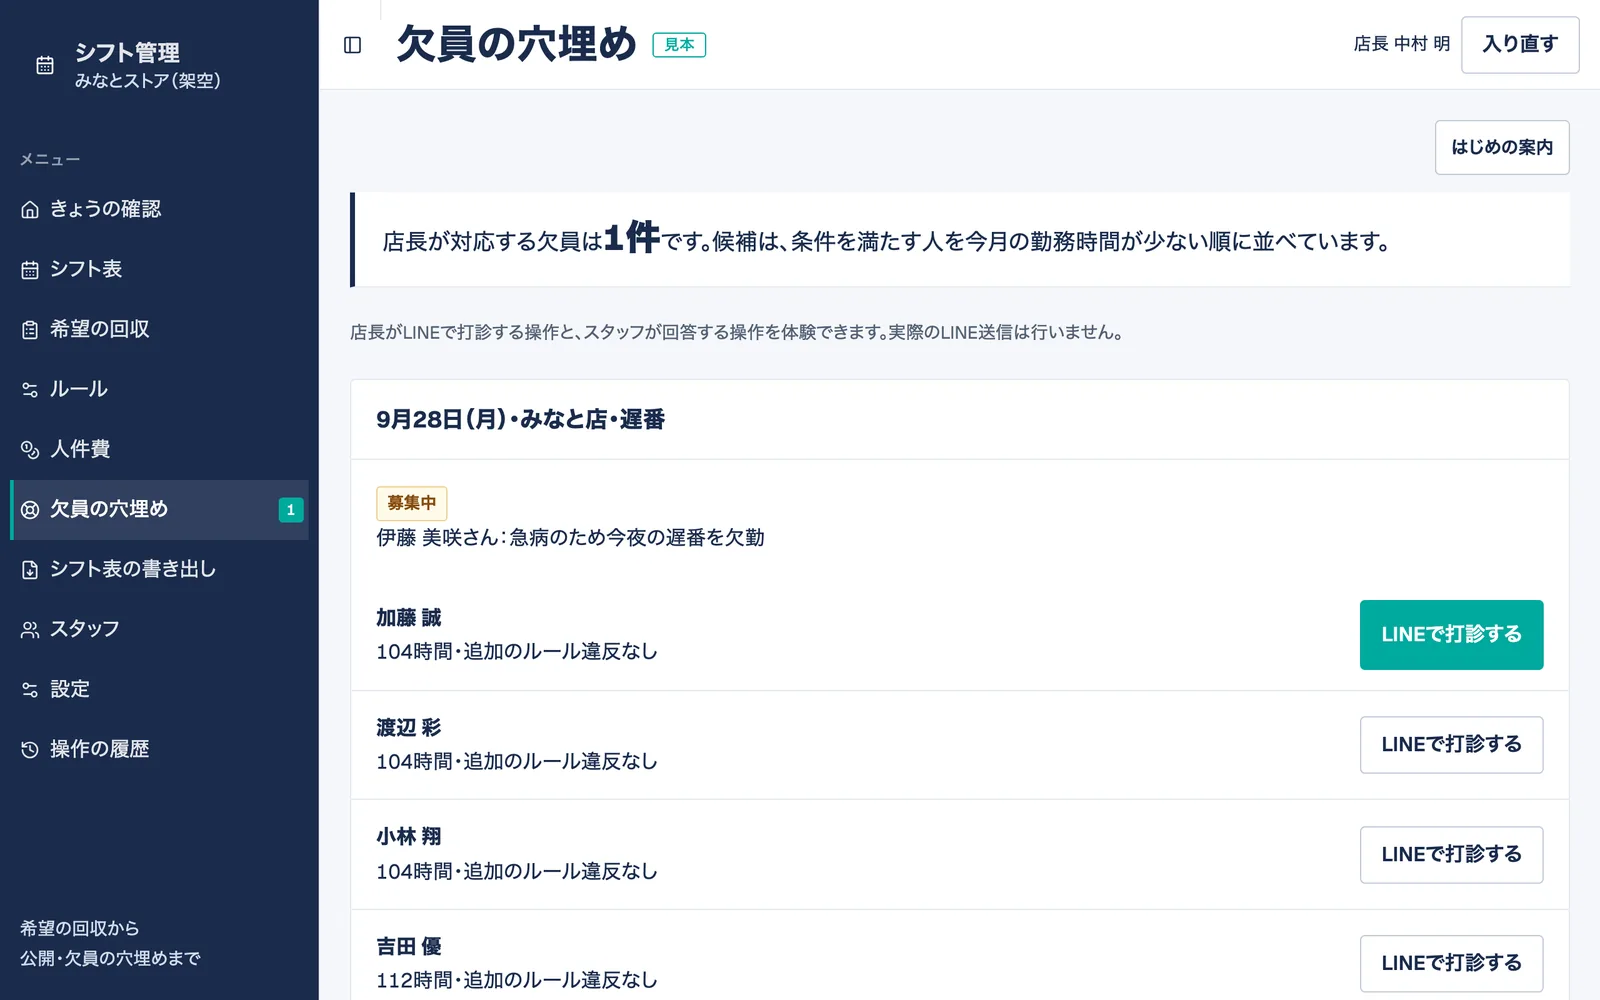Click the badge count 1 on 欠員の穴埋め

291,510
